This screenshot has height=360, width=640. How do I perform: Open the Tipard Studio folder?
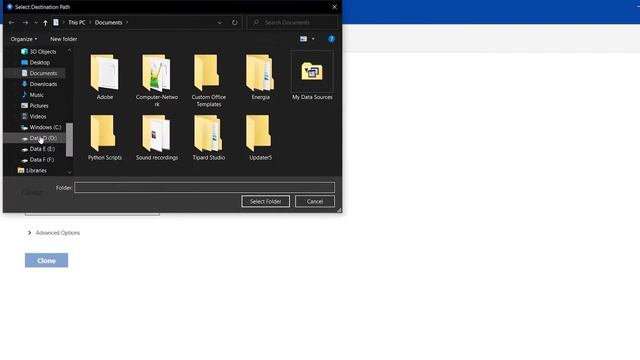(x=209, y=138)
